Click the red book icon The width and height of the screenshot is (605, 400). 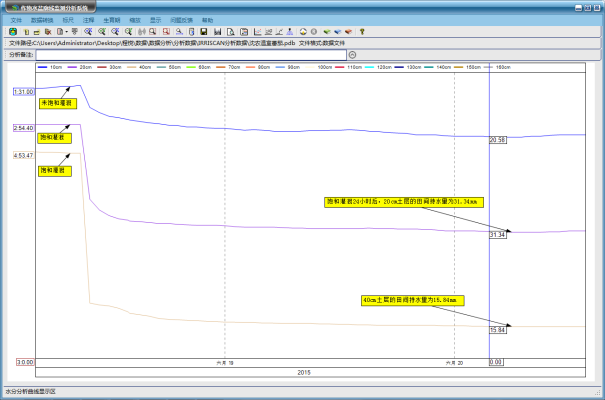click(x=348, y=32)
